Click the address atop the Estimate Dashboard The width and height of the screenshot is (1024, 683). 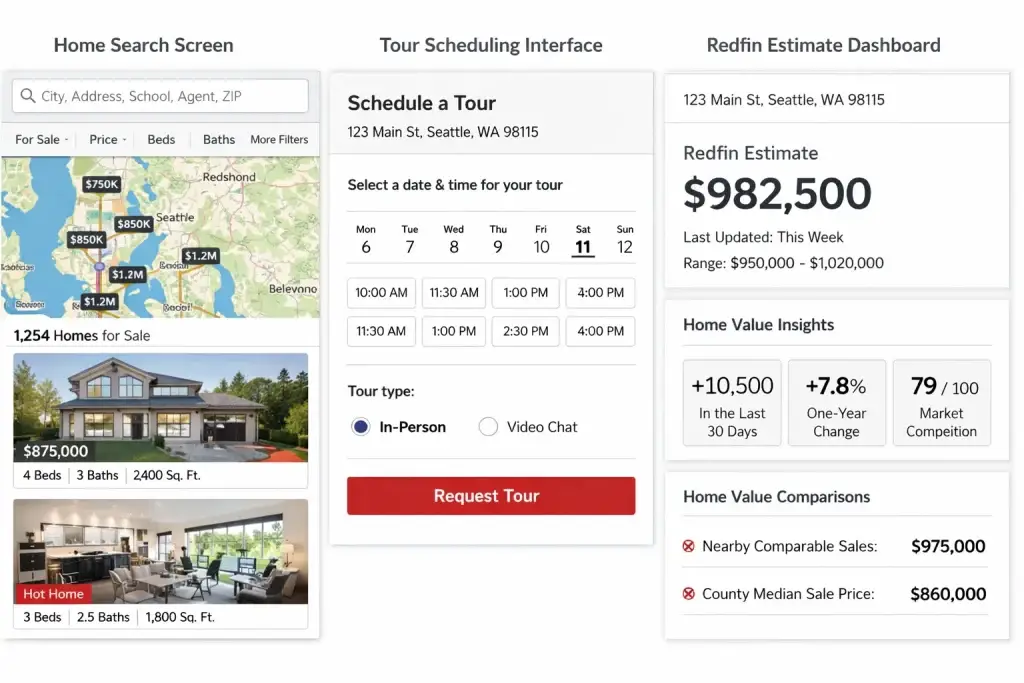click(784, 100)
